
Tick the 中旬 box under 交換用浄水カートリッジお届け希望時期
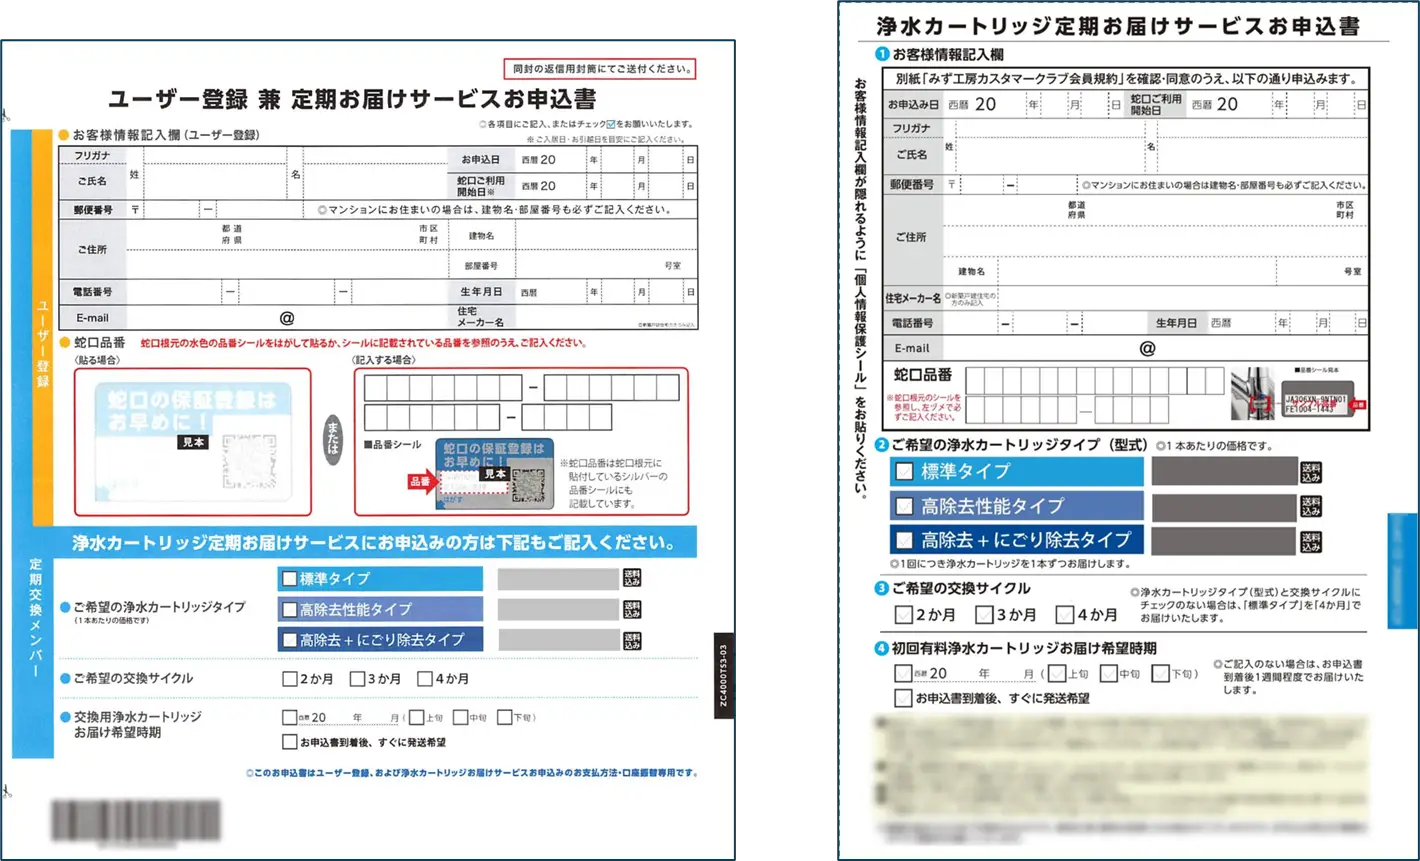point(460,717)
